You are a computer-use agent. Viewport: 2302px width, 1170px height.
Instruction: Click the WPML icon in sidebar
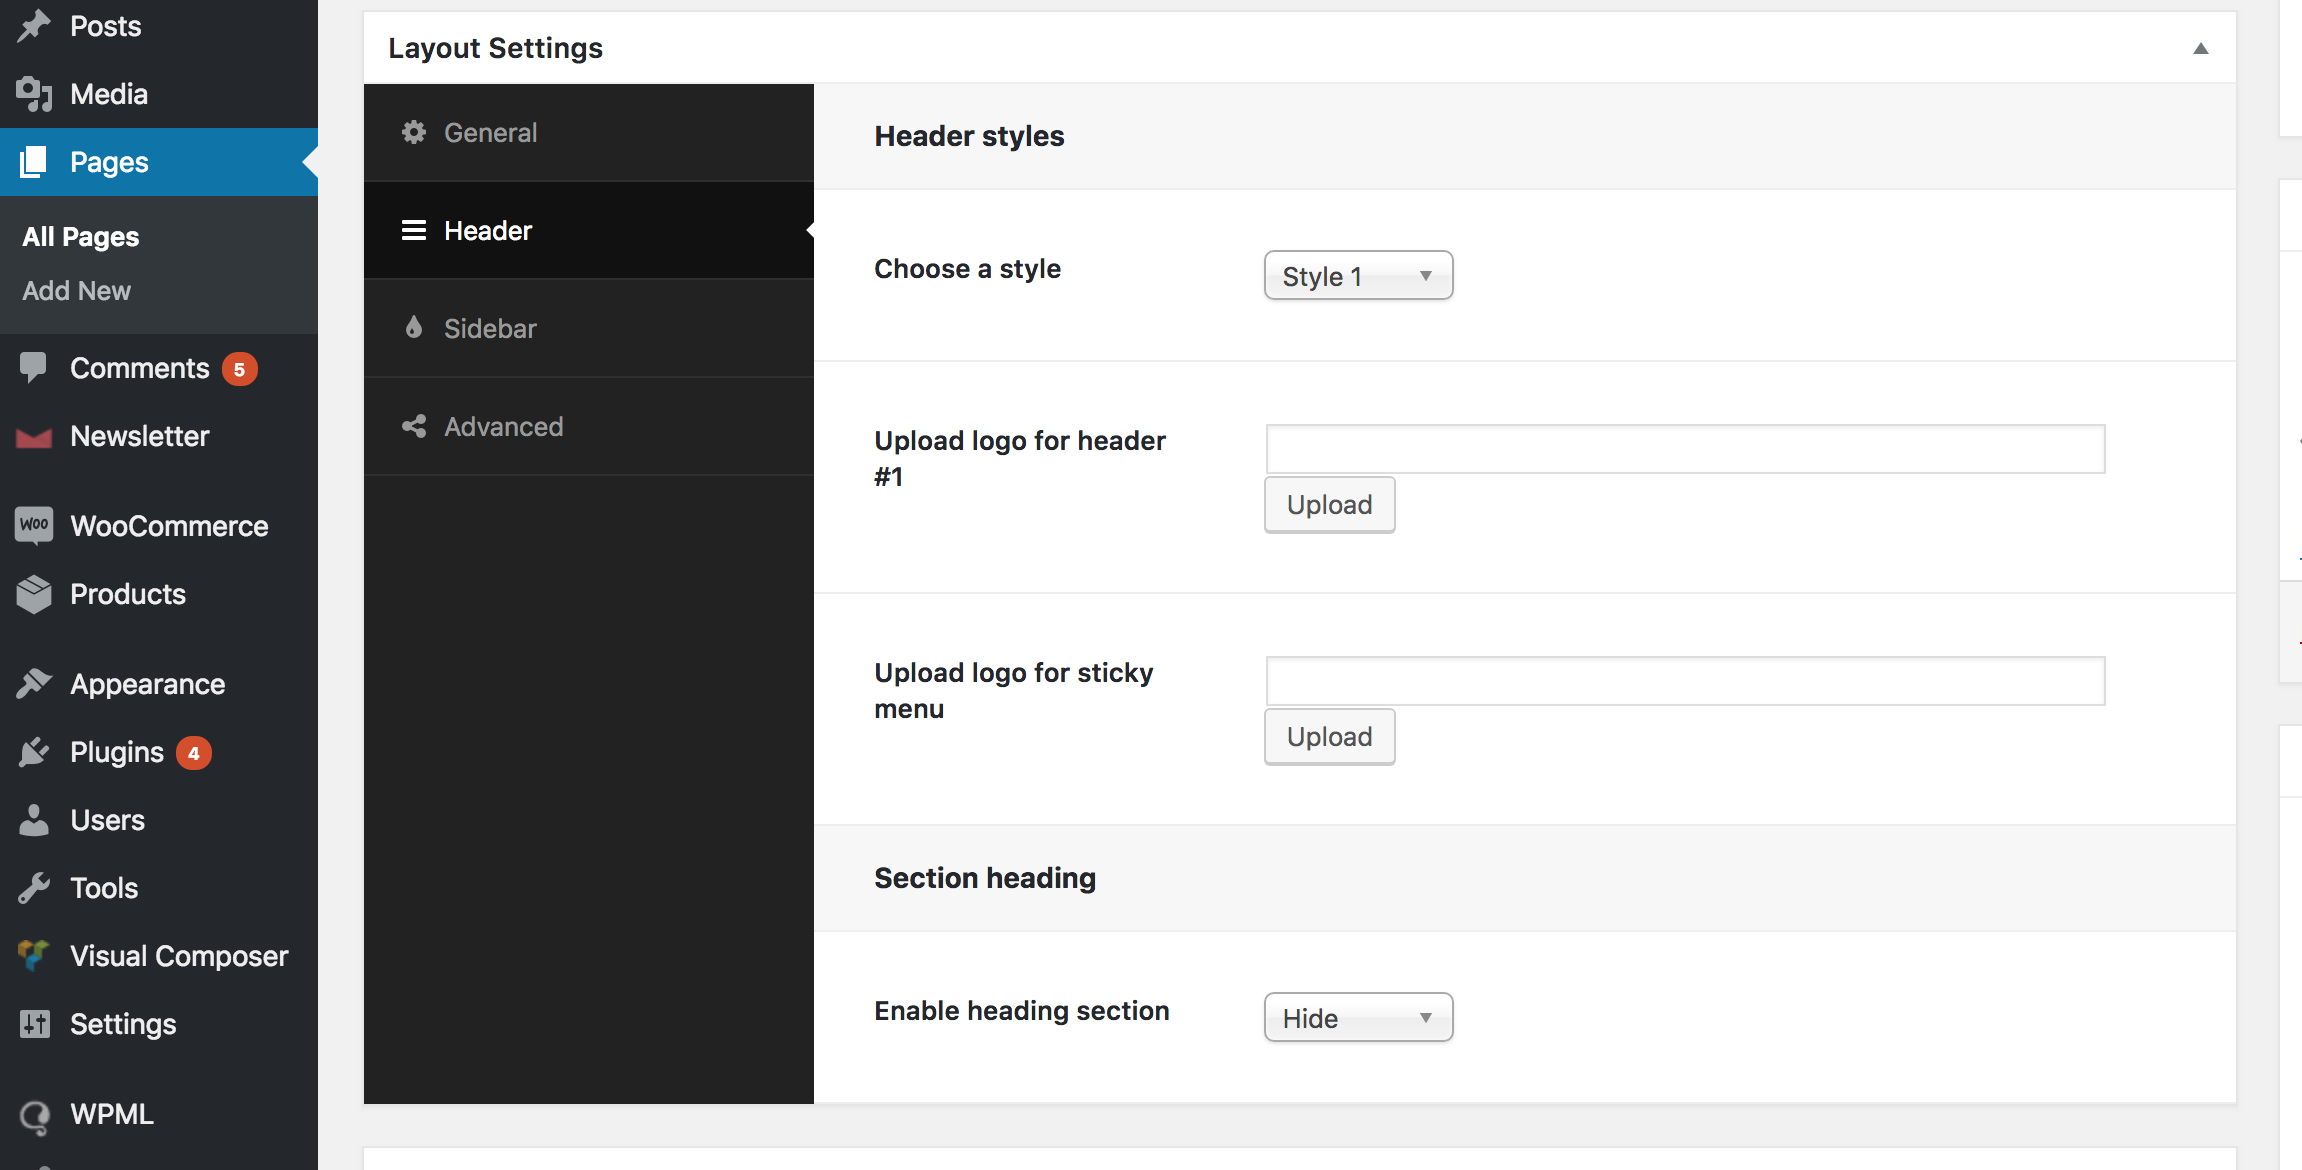click(33, 1115)
